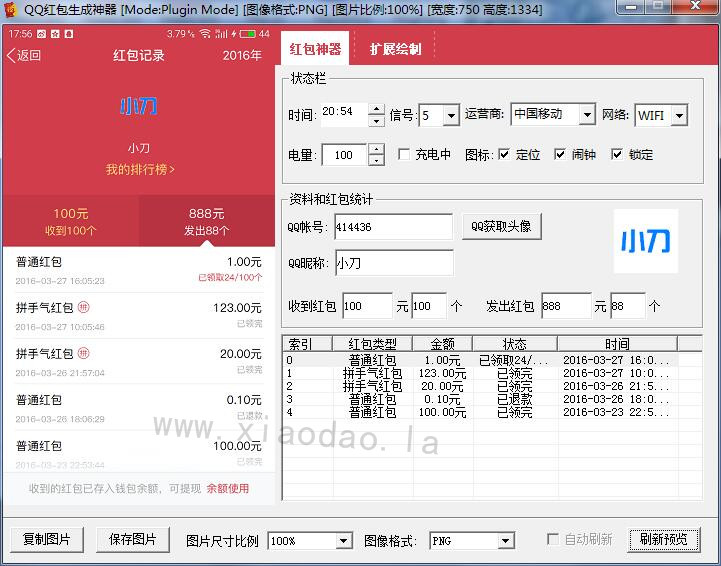Click the app icon in title bar
721x566 pixels.
point(10,9)
